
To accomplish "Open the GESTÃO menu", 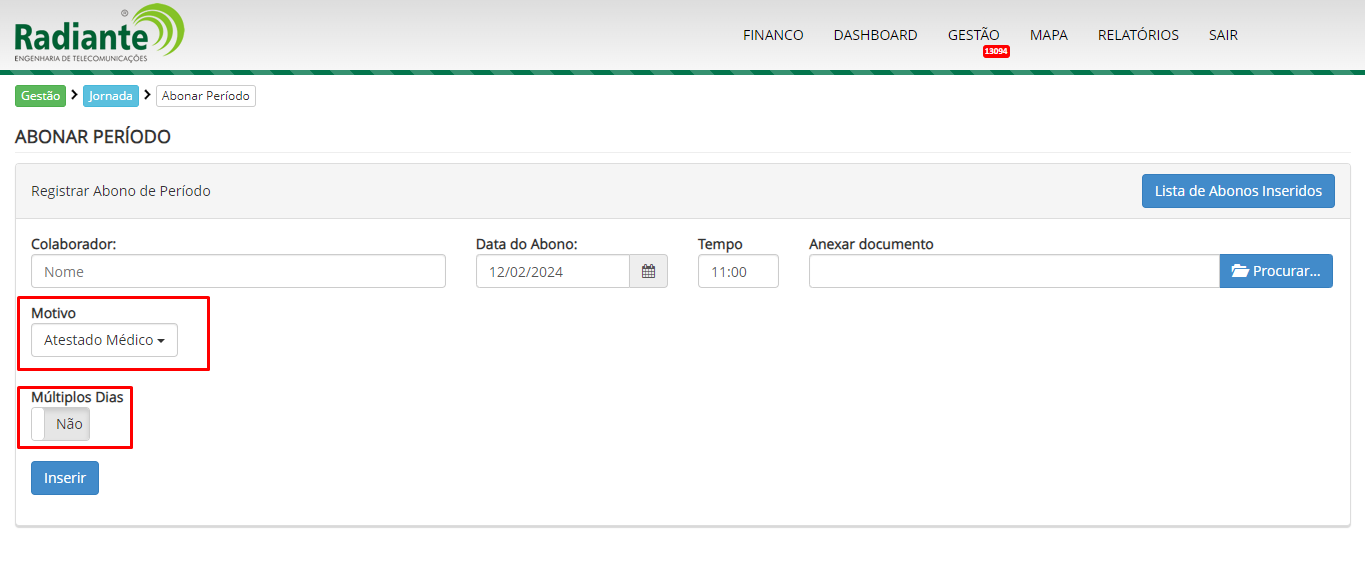I will point(973,35).
